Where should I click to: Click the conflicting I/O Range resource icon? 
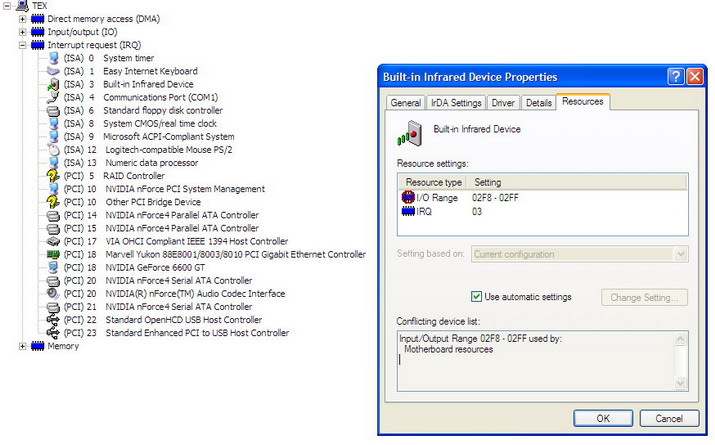click(x=408, y=197)
